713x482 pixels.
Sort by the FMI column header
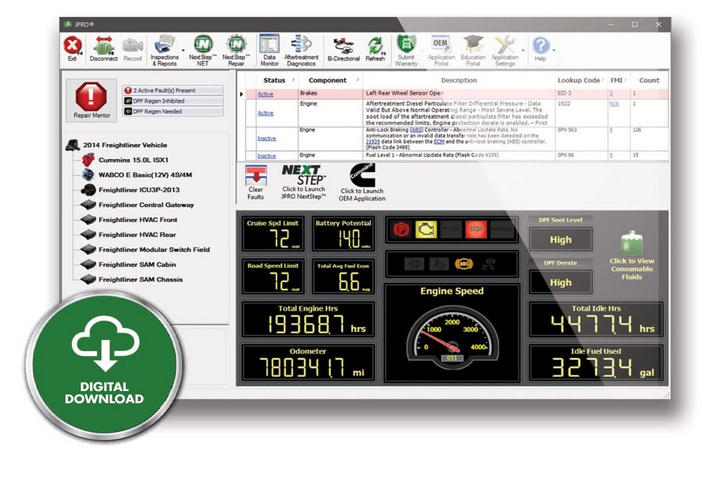pyautogui.click(x=616, y=80)
